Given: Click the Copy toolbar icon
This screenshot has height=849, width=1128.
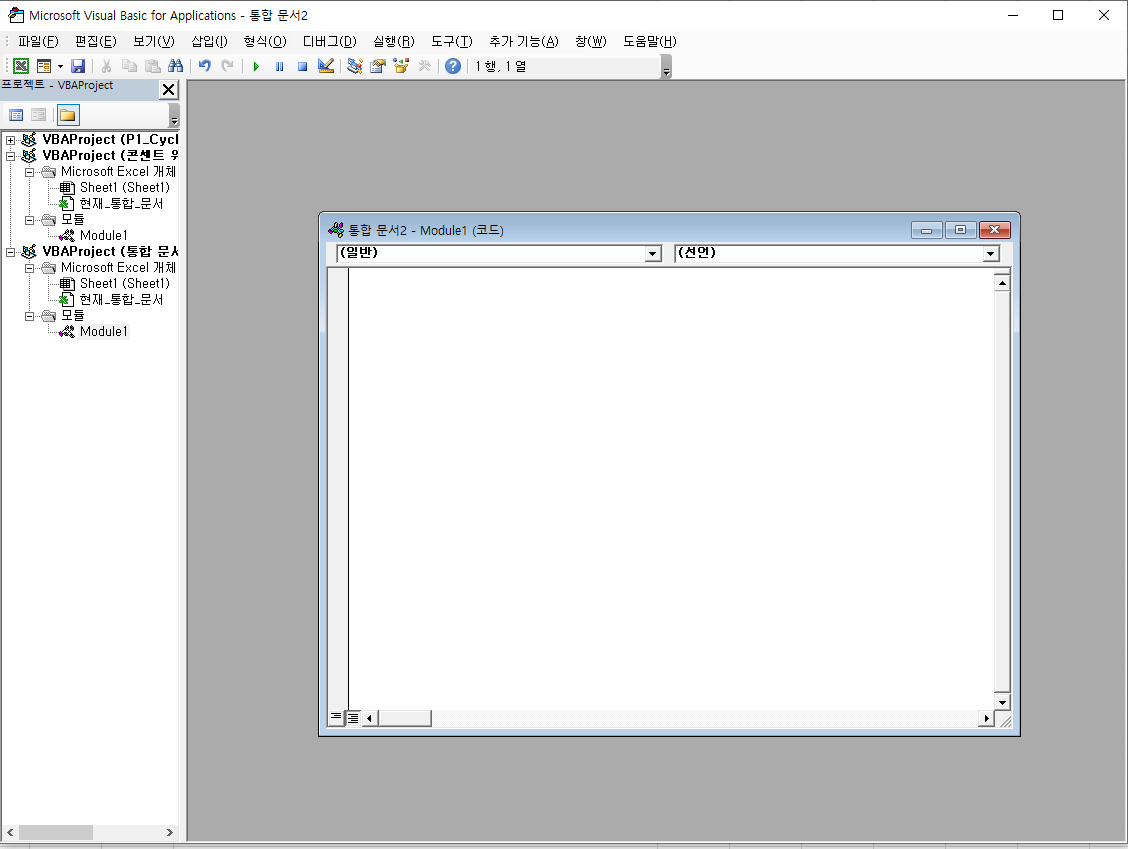Looking at the screenshot, I should (129, 66).
